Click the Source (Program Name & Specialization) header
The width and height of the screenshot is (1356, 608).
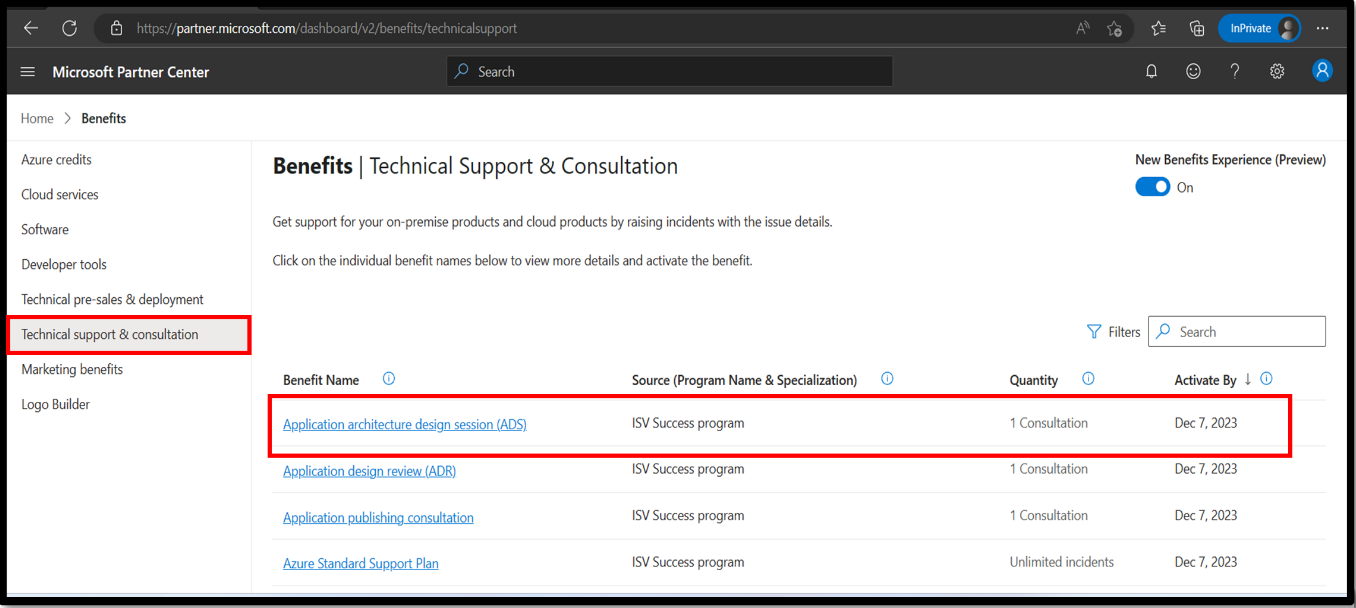(x=745, y=380)
